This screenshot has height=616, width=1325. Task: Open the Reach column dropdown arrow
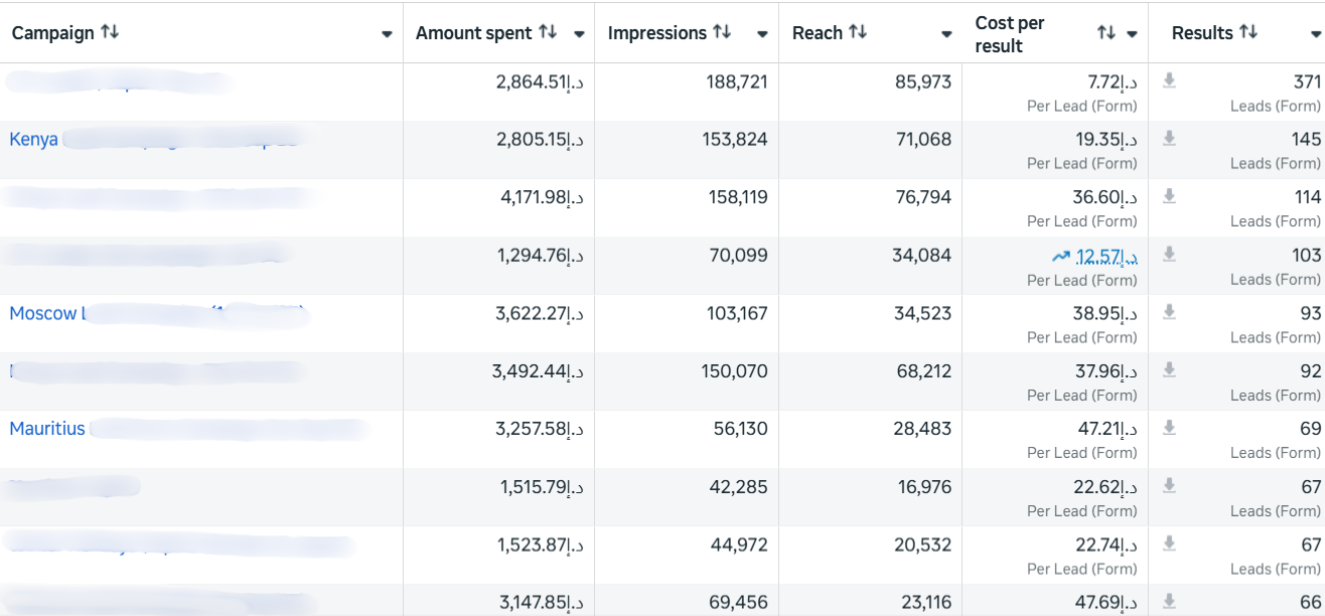pyautogui.click(x=946, y=34)
